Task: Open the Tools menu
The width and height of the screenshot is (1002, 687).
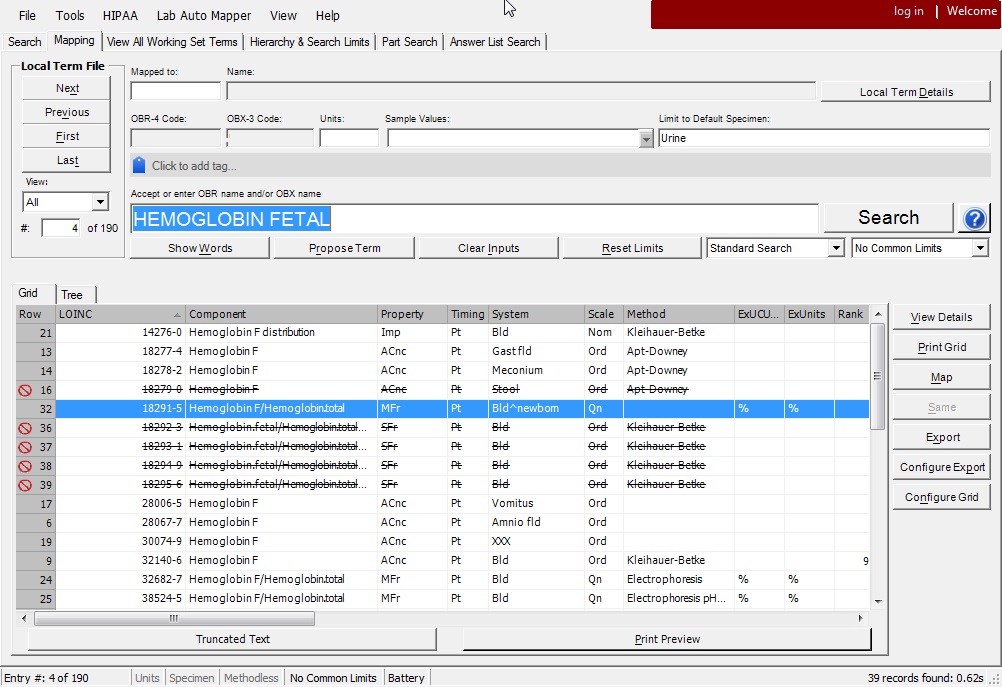Action: 70,15
